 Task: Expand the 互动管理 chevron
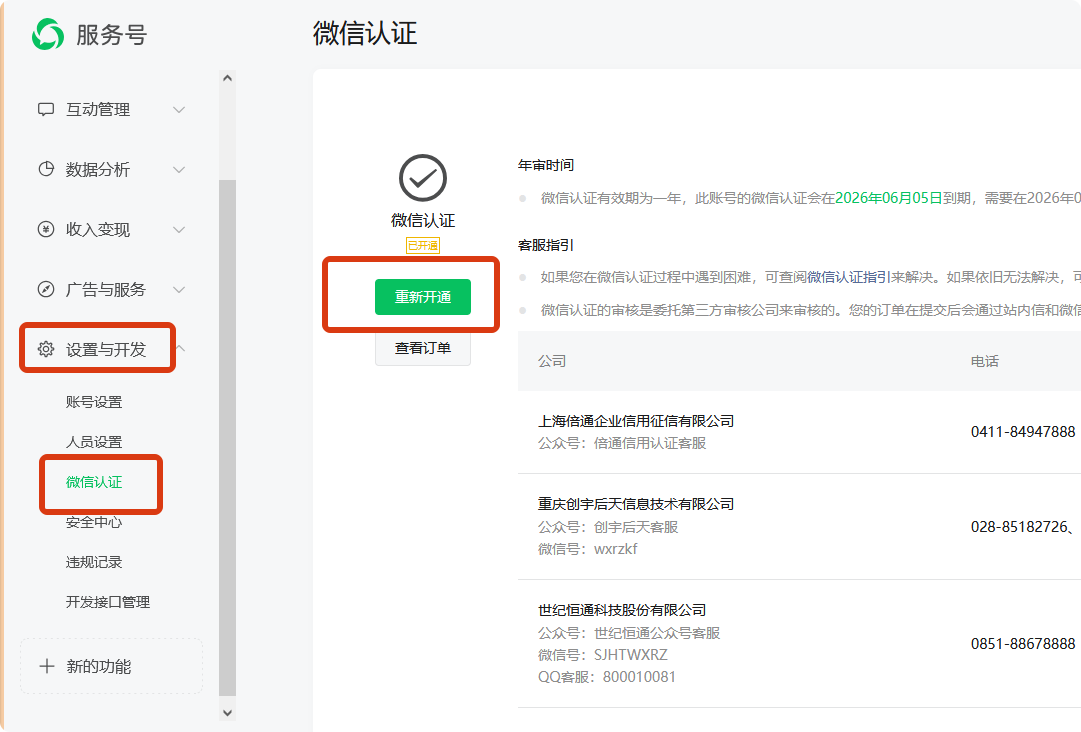tap(179, 110)
